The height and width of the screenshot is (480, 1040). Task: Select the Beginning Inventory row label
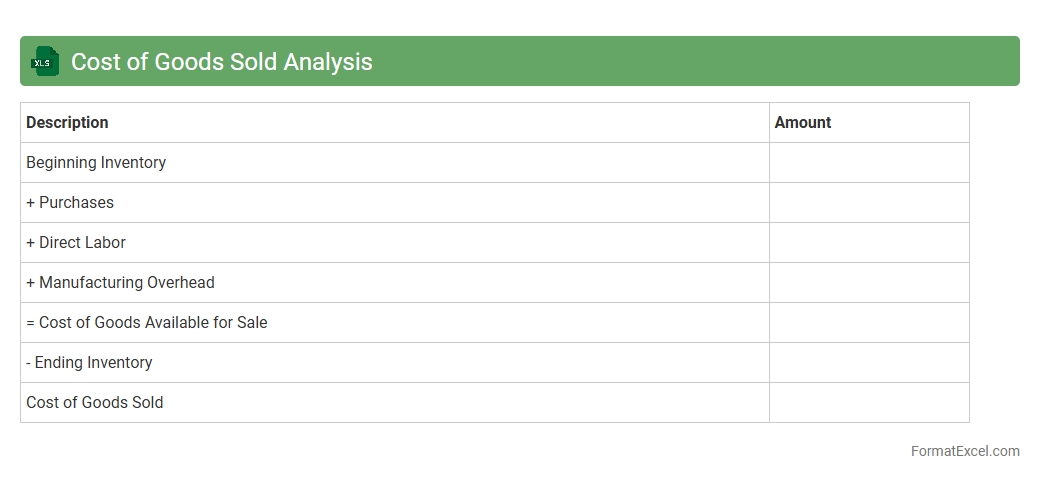coord(96,162)
